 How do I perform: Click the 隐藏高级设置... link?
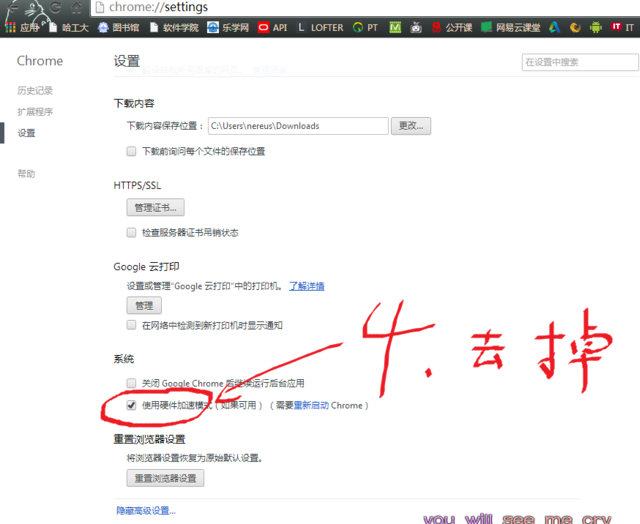[146, 511]
